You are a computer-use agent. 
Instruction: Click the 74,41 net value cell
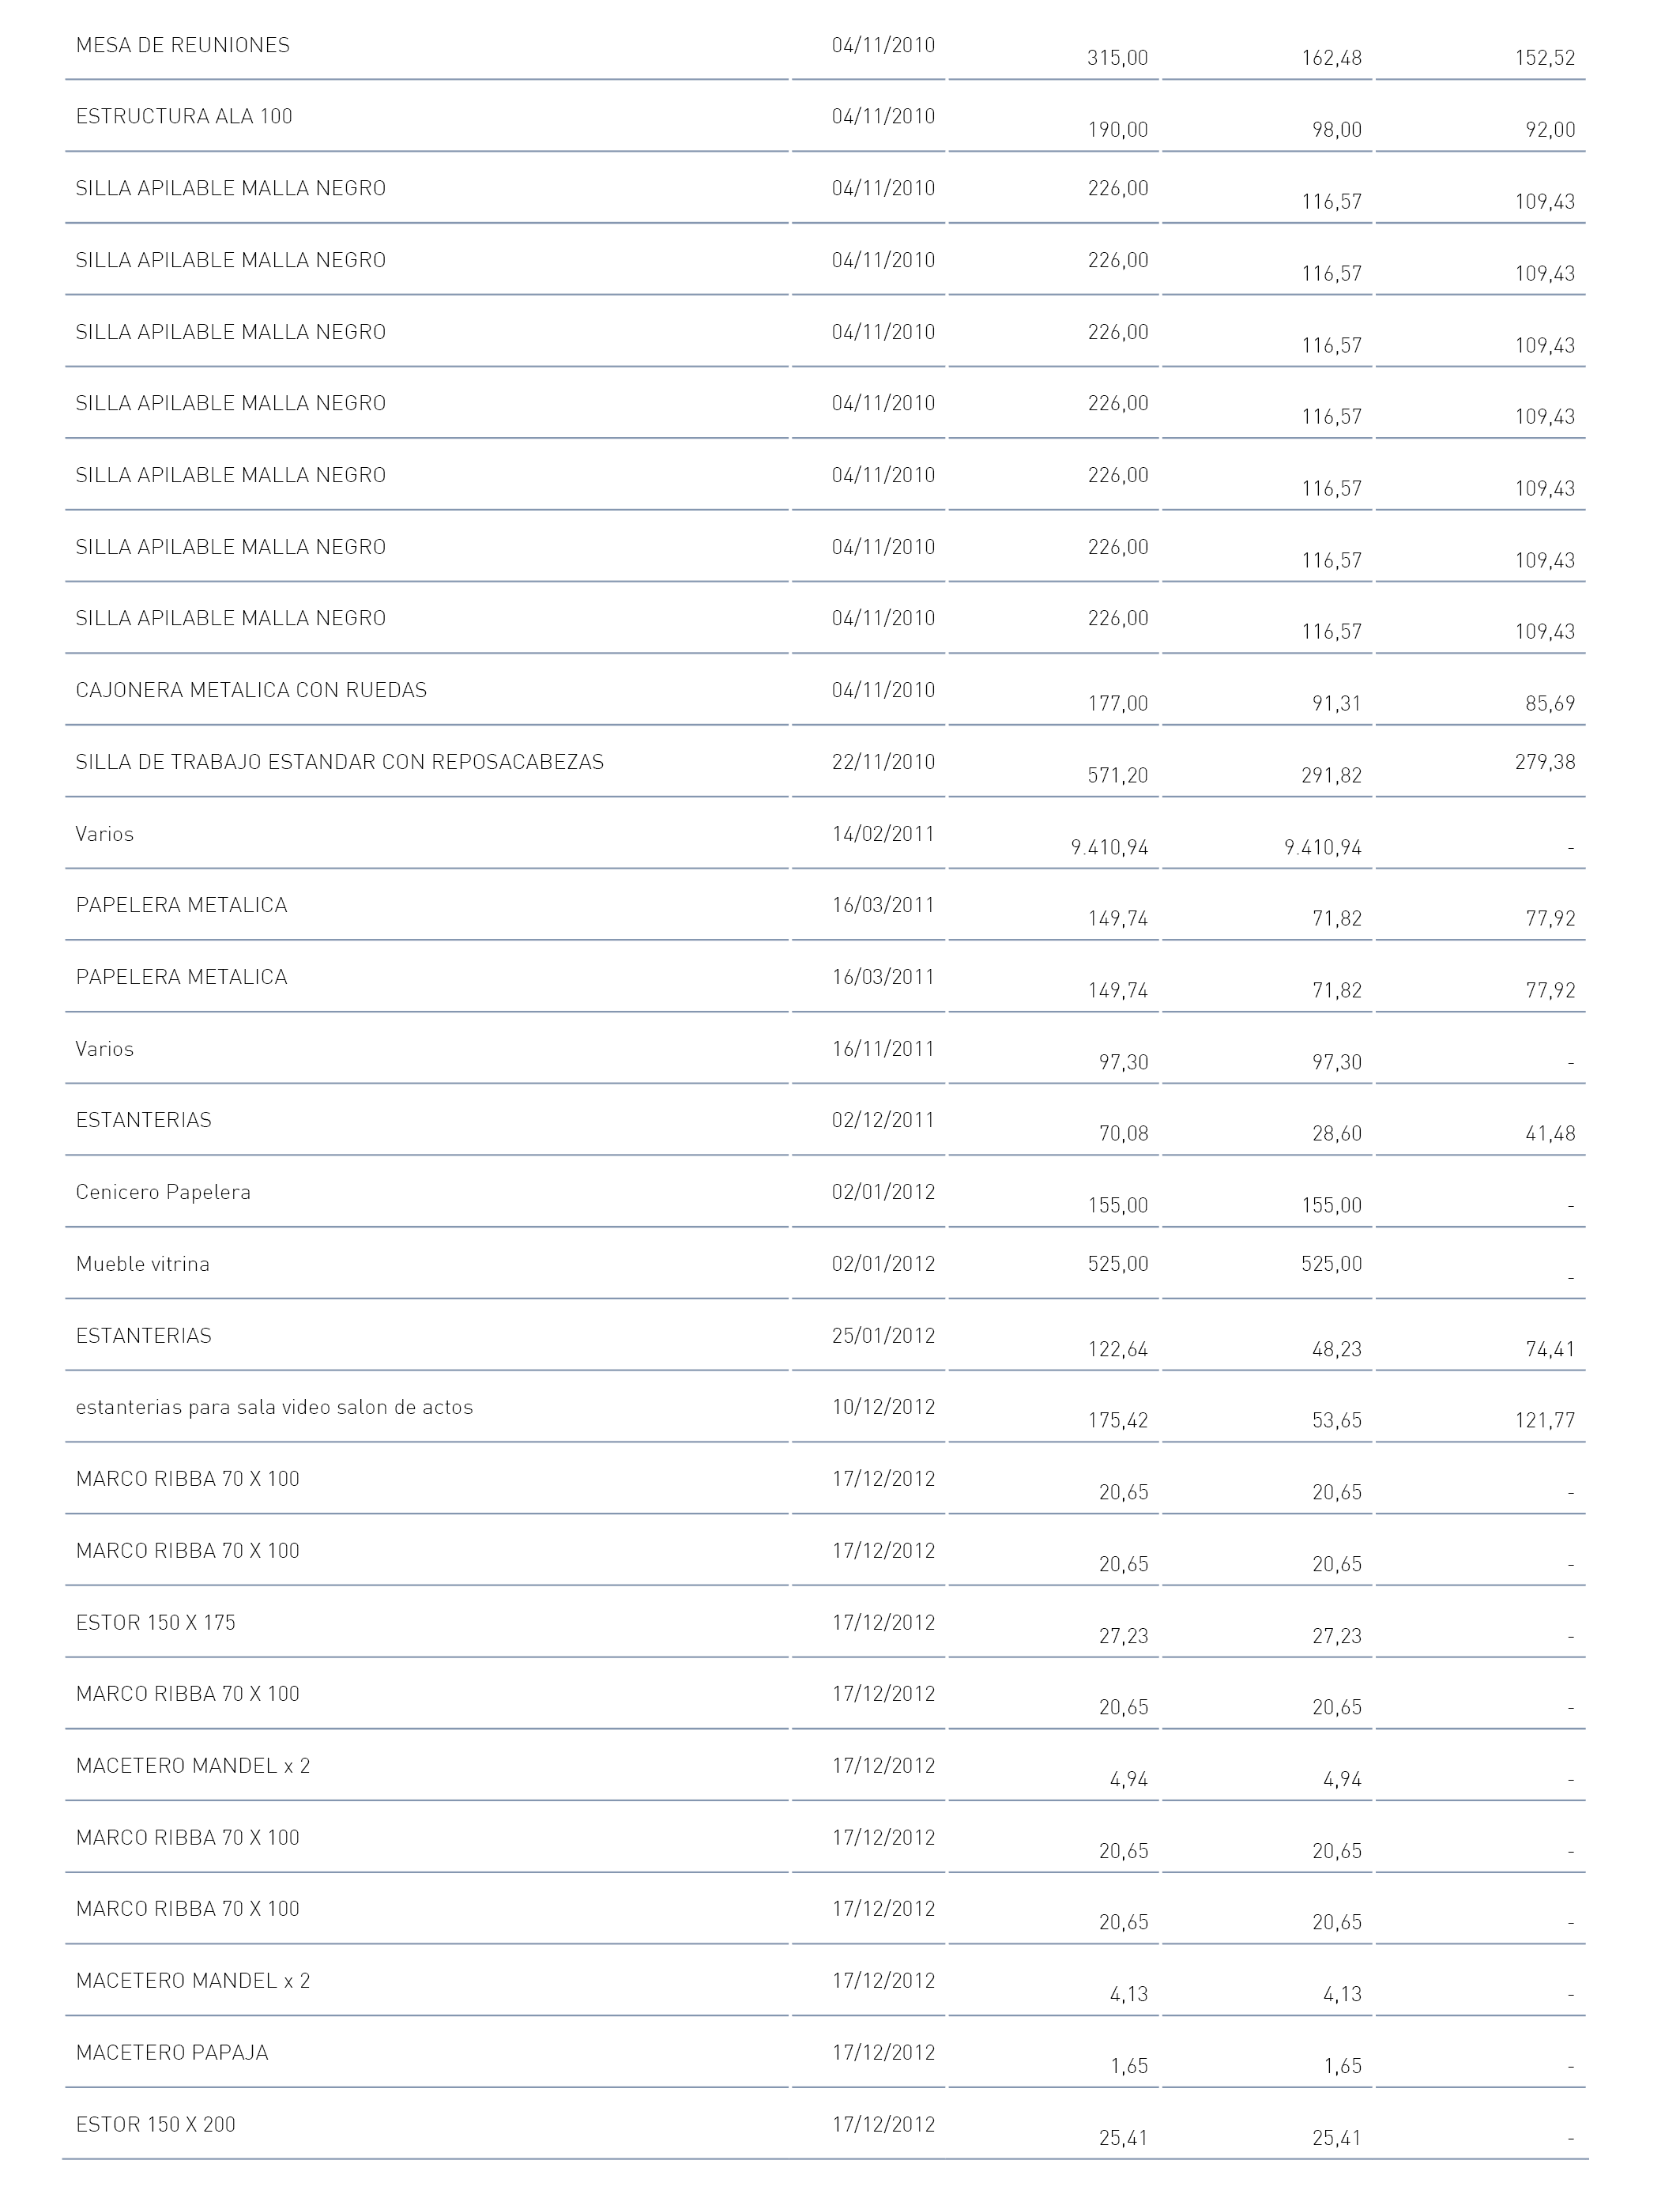pos(1550,1350)
